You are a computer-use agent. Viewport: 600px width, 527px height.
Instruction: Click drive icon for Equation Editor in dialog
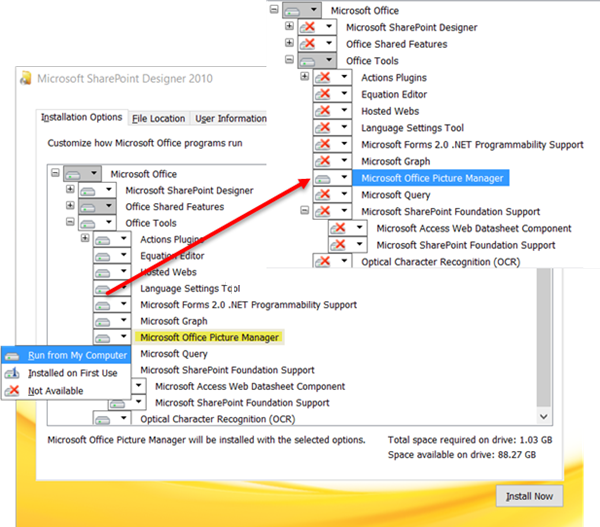pos(103,257)
